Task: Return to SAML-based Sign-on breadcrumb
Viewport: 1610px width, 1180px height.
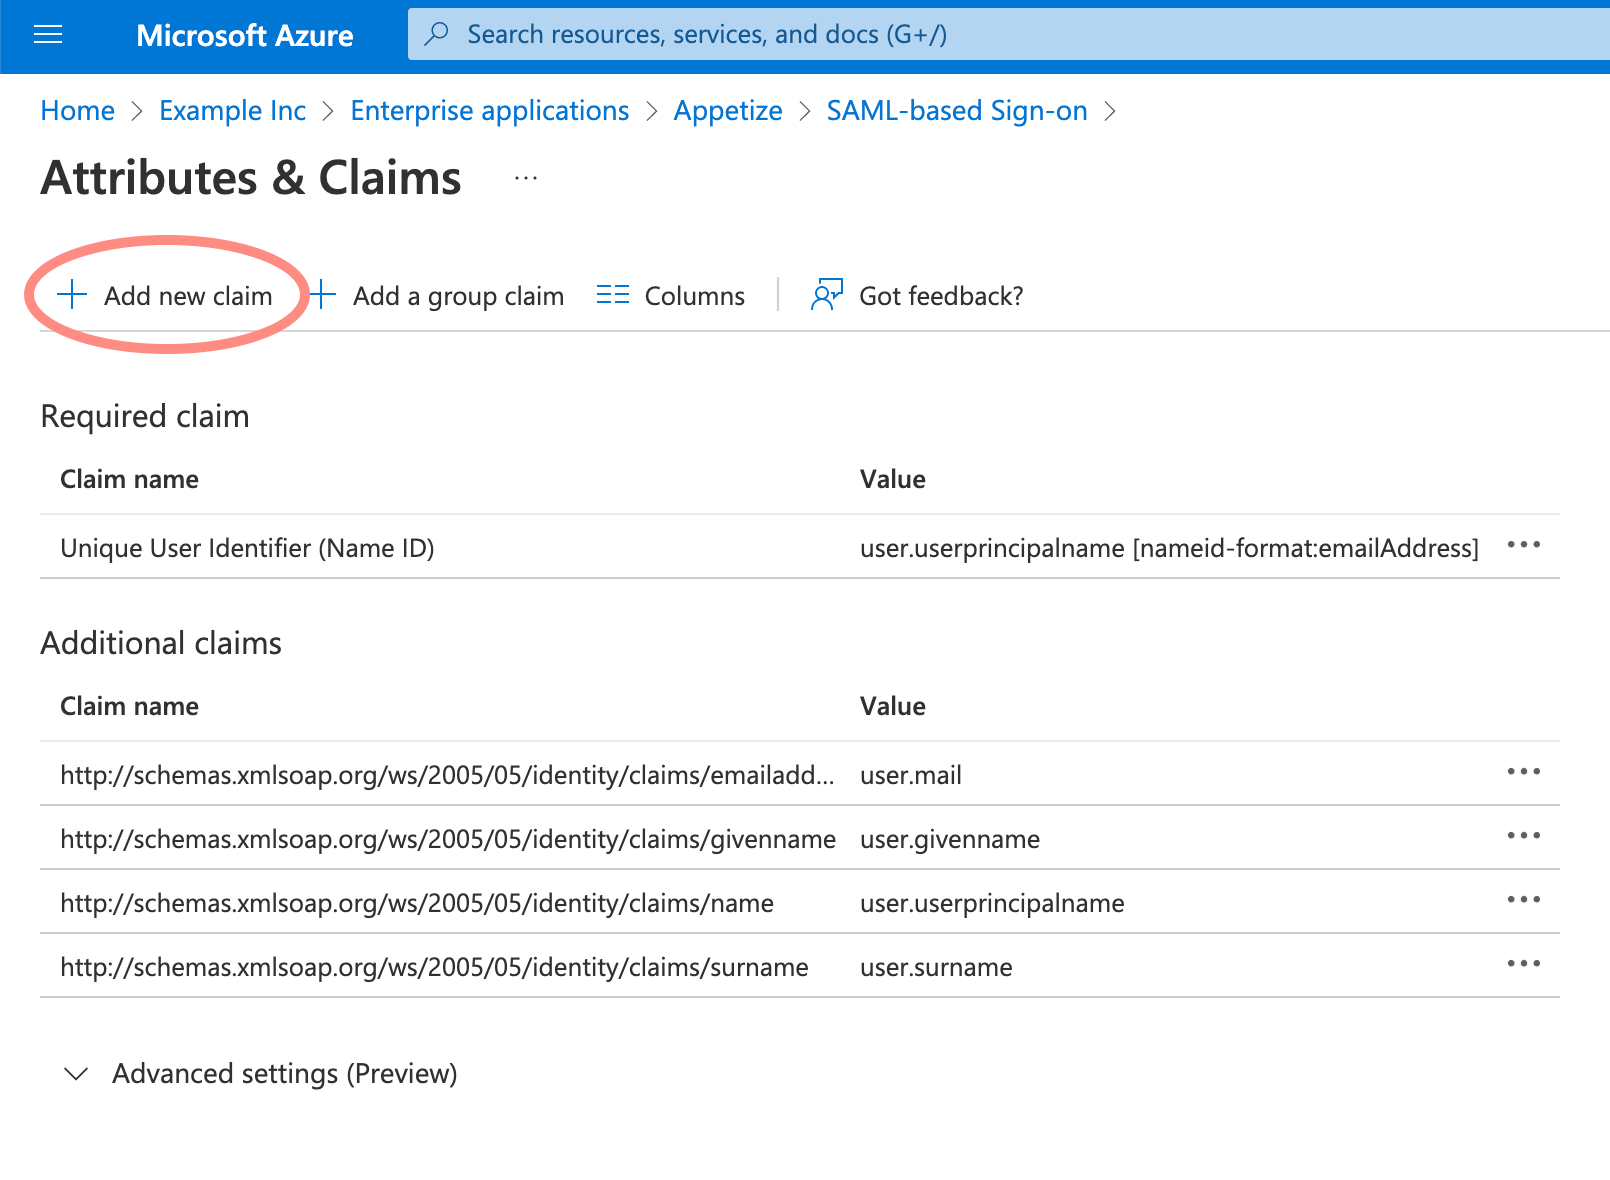Action: pos(956,111)
